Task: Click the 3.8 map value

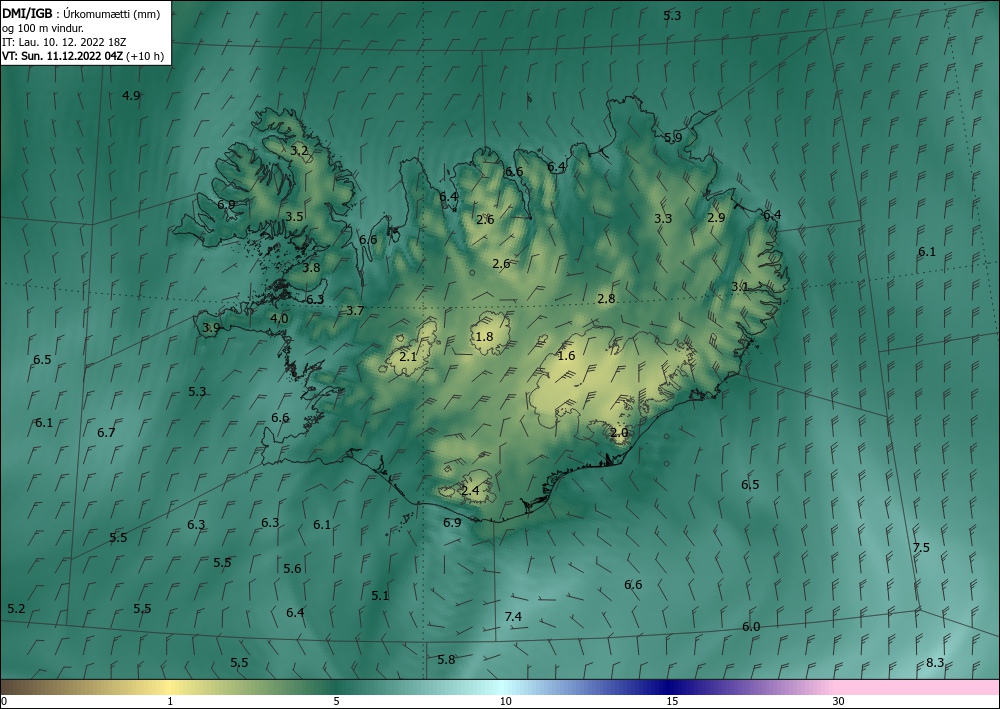Action: 311,268
